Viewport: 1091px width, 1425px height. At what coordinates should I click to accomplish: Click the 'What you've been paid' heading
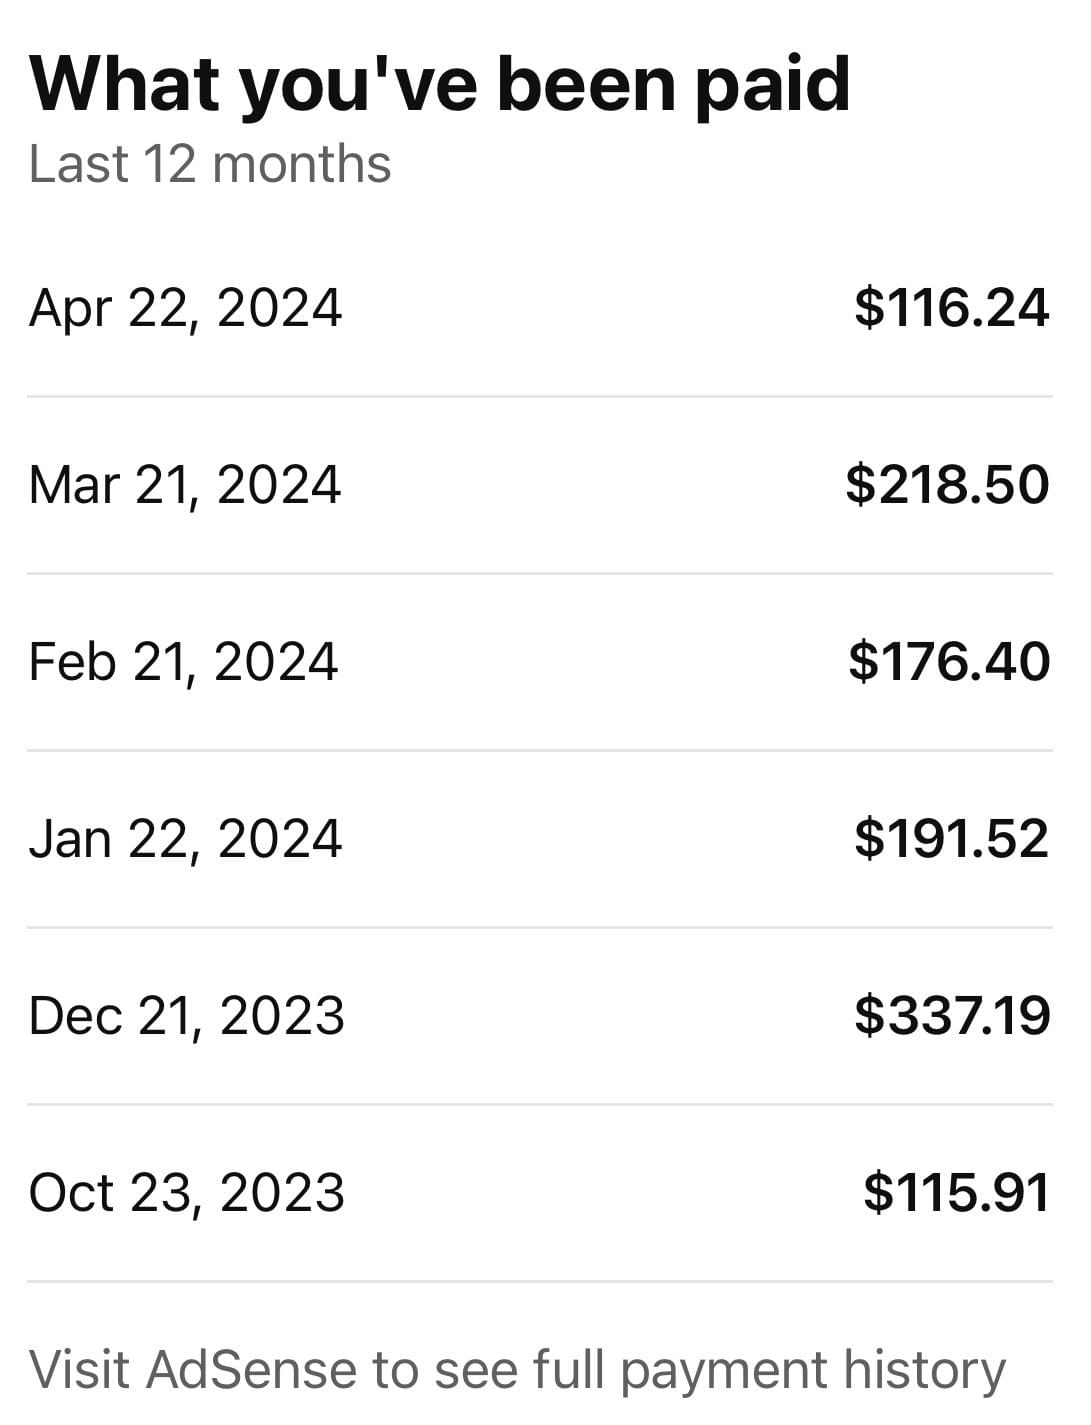click(440, 86)
